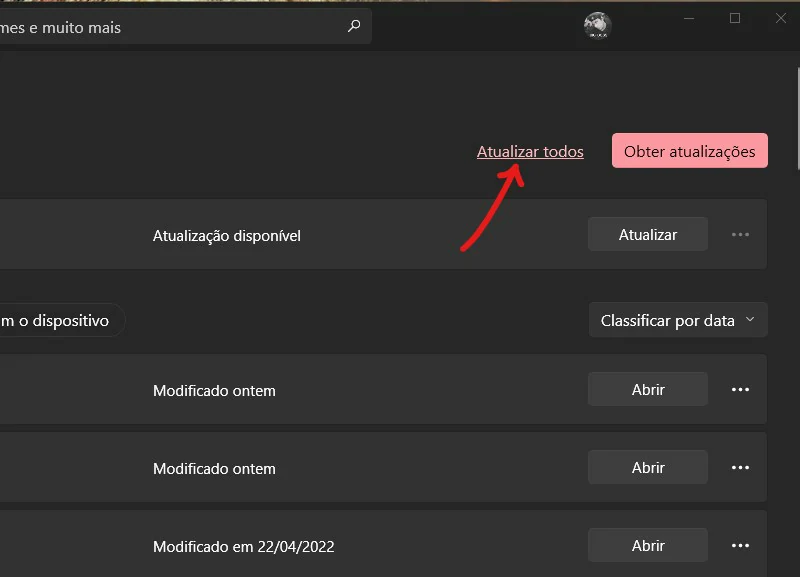Select 'Modificado em 22/04/2022' text
This screenshot has height=577, width=800.
(x=243, y=546)
